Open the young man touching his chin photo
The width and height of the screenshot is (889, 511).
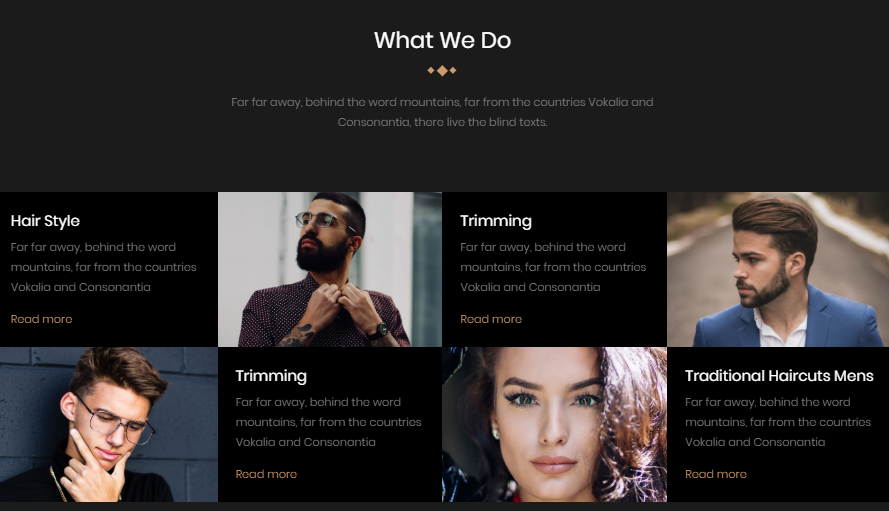pyautogui.click(x=109, y=424)
